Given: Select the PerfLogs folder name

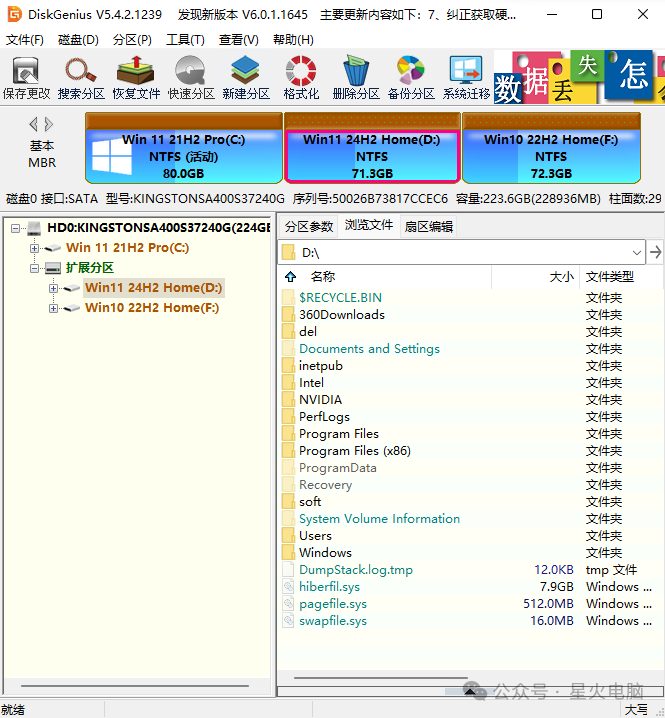Looking at the screenshot, I should point(324,417).
